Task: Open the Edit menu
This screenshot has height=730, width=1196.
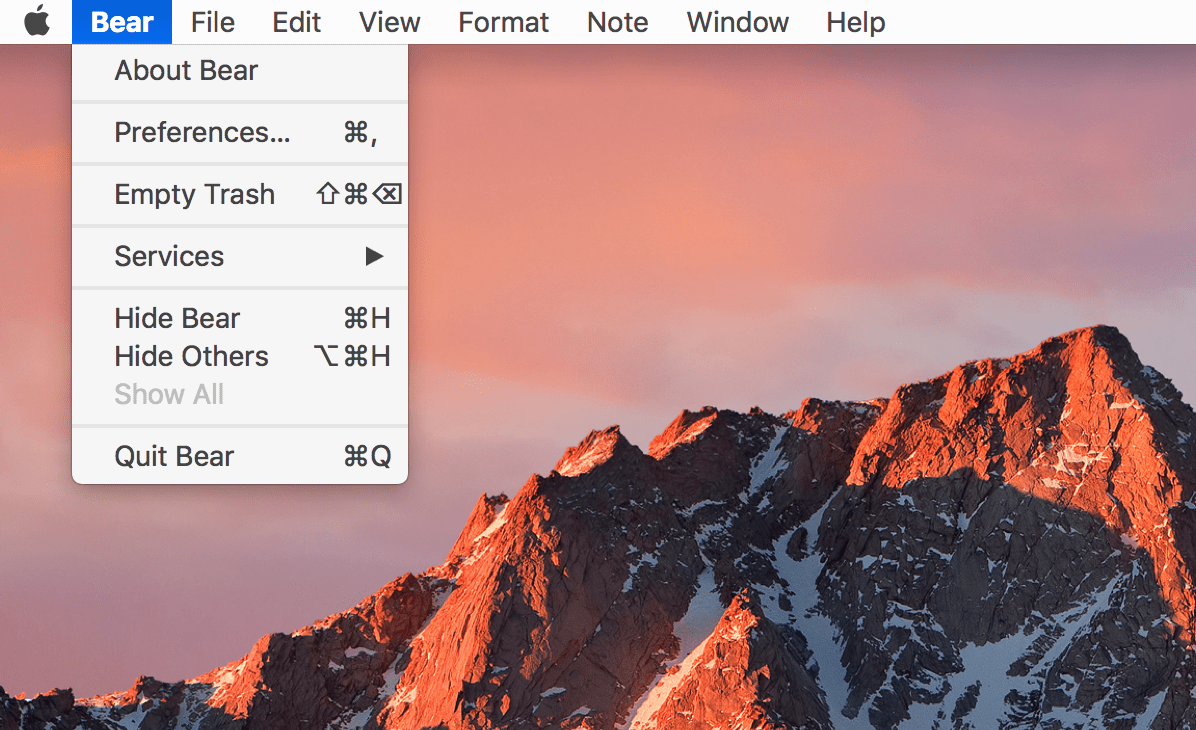Action: [297, 22]
